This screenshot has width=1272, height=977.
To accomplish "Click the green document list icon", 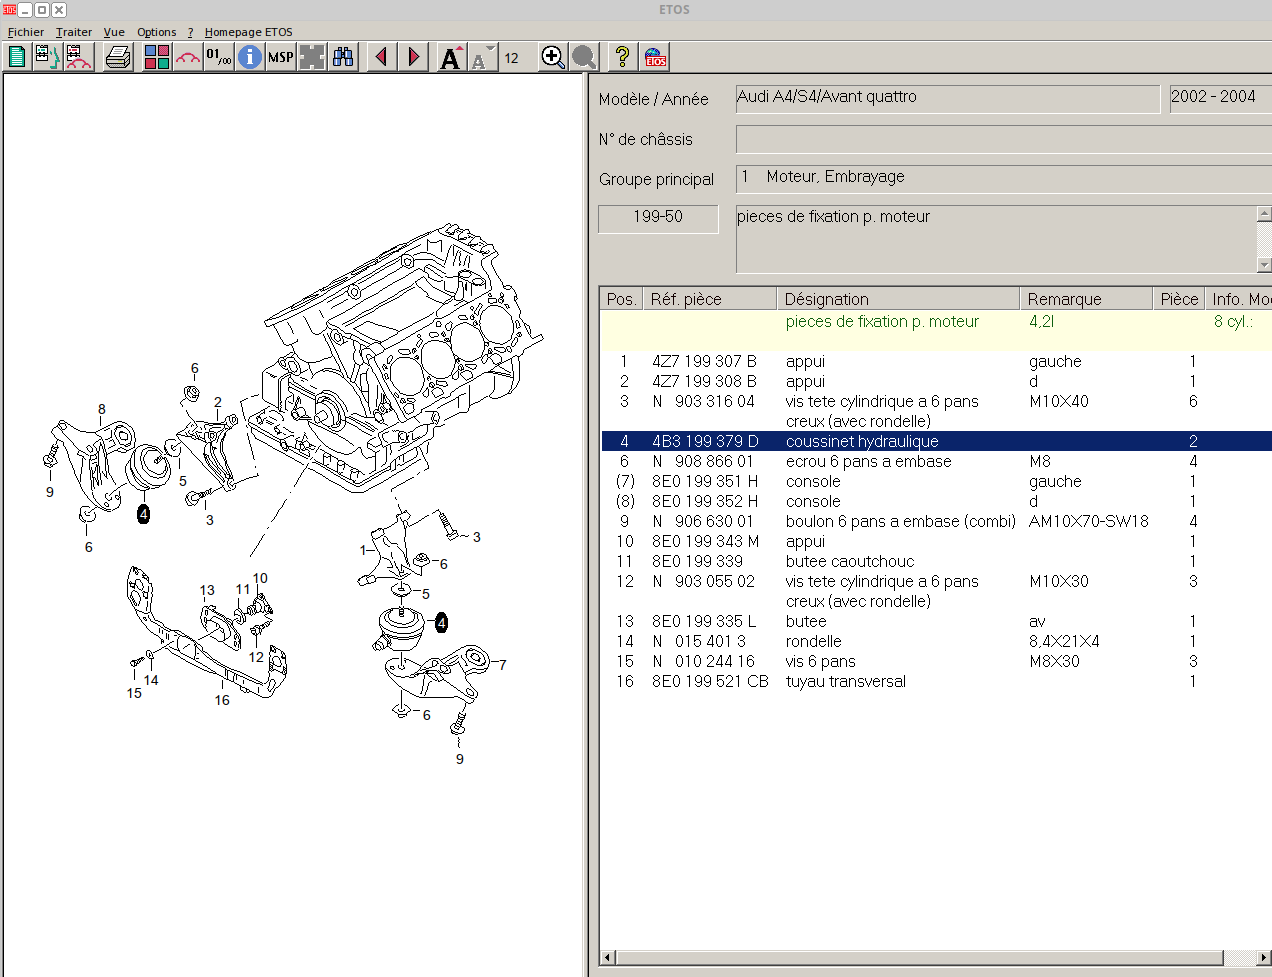I will coord(17,57).
